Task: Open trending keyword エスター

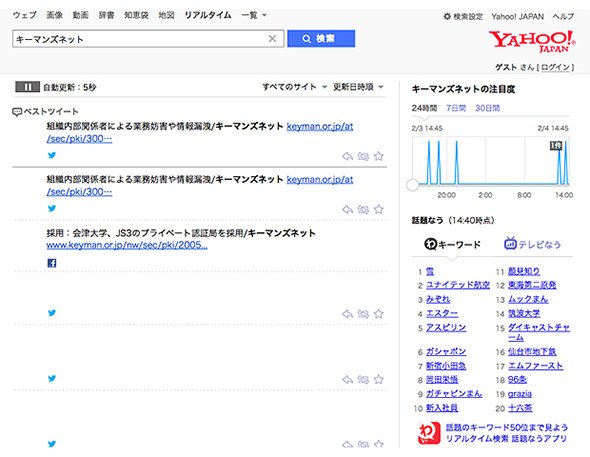Action: click(442, 313)
